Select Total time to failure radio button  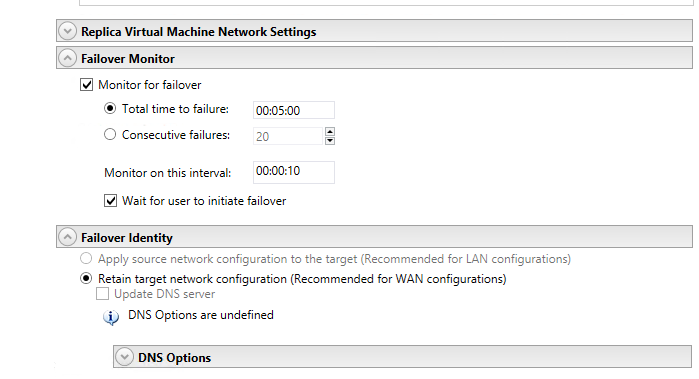(x=110, y=108)
